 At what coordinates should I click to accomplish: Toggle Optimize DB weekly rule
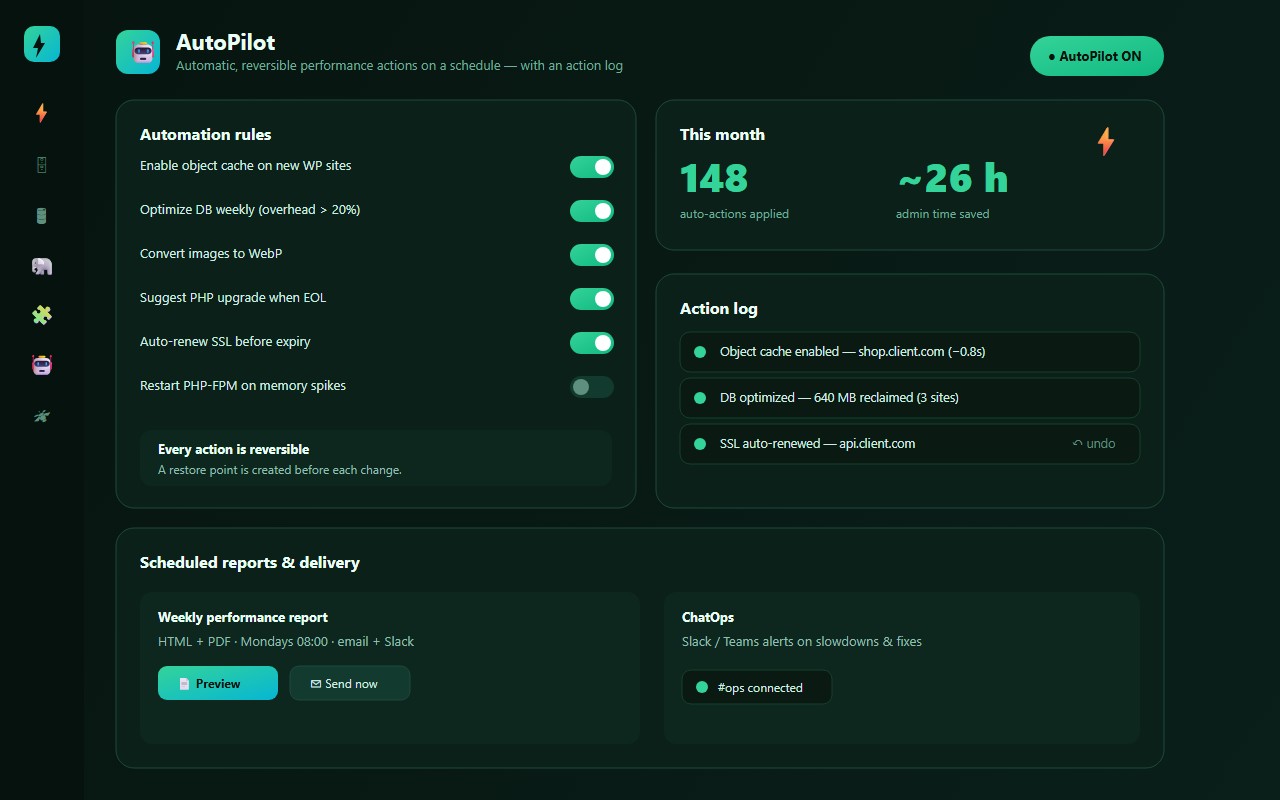pos(592,211)
